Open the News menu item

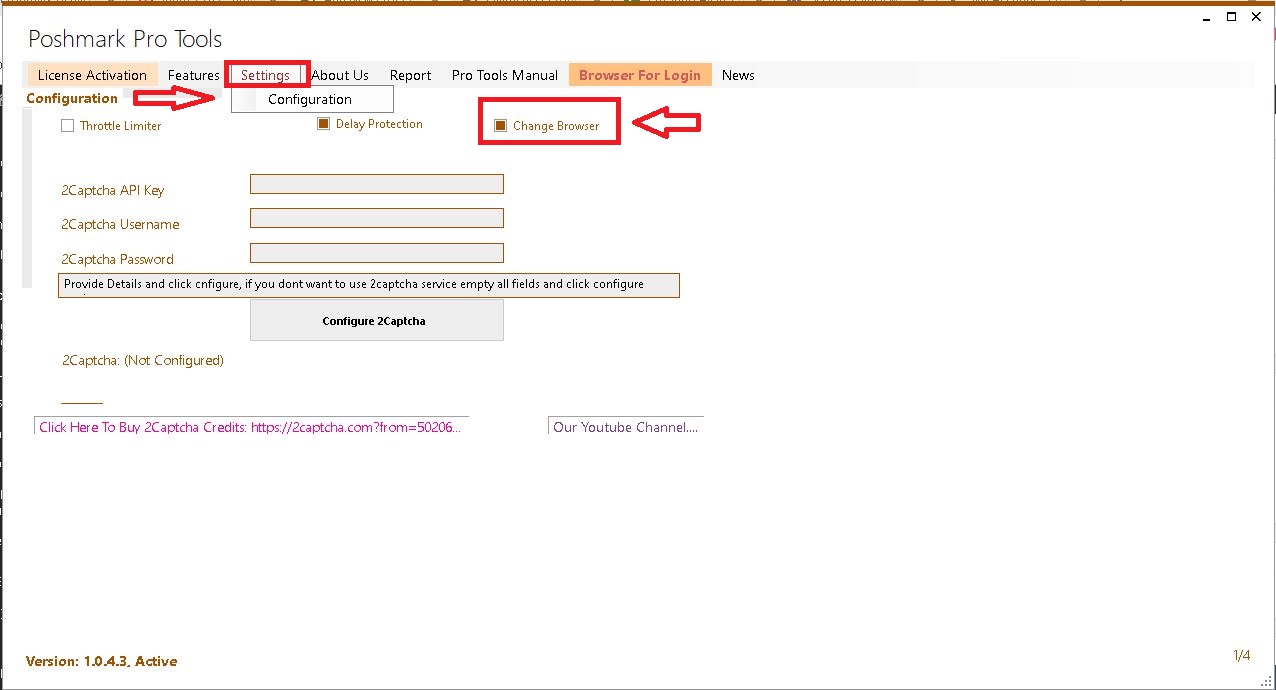738,75
